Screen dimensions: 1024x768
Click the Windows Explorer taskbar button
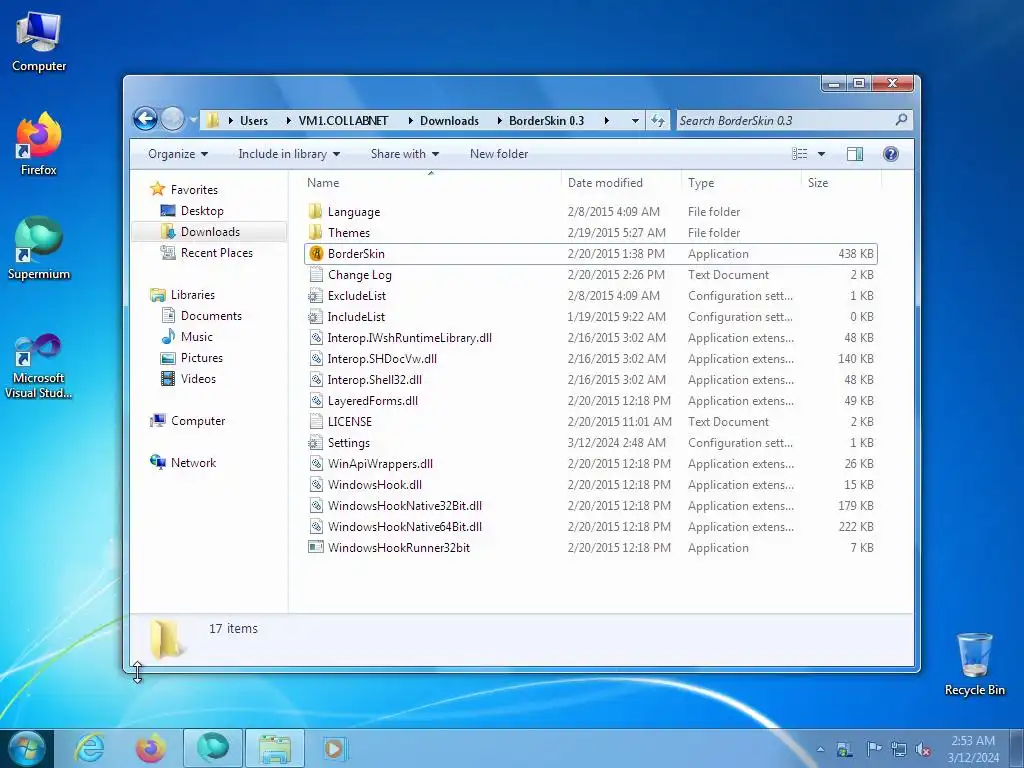(x=274, y=748)
